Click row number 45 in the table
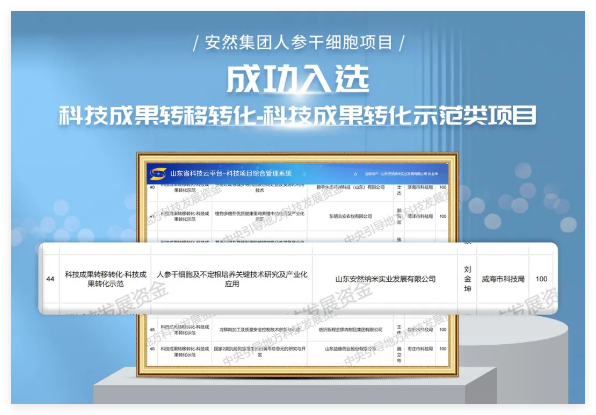 click(x=152, y=329)
